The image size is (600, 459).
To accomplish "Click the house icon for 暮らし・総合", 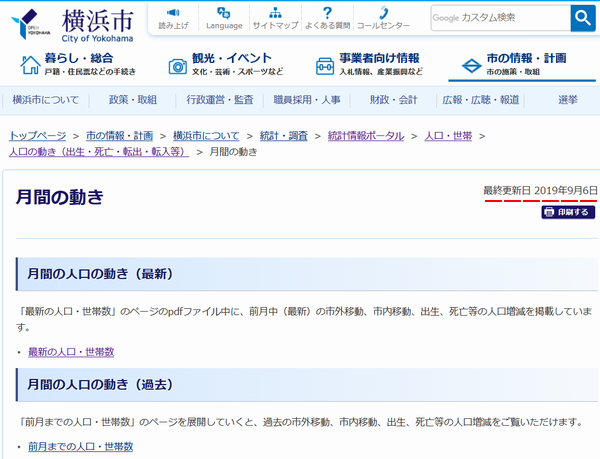I will pos(30,65).
